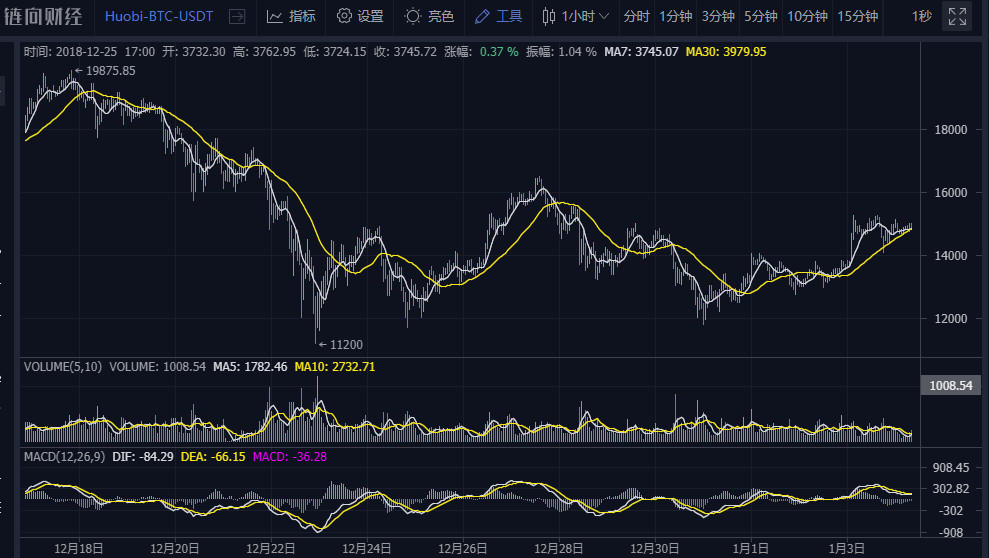Click the 1月3日 date axis label
Viewport: 989px width, 558px height.
point(846,549)
